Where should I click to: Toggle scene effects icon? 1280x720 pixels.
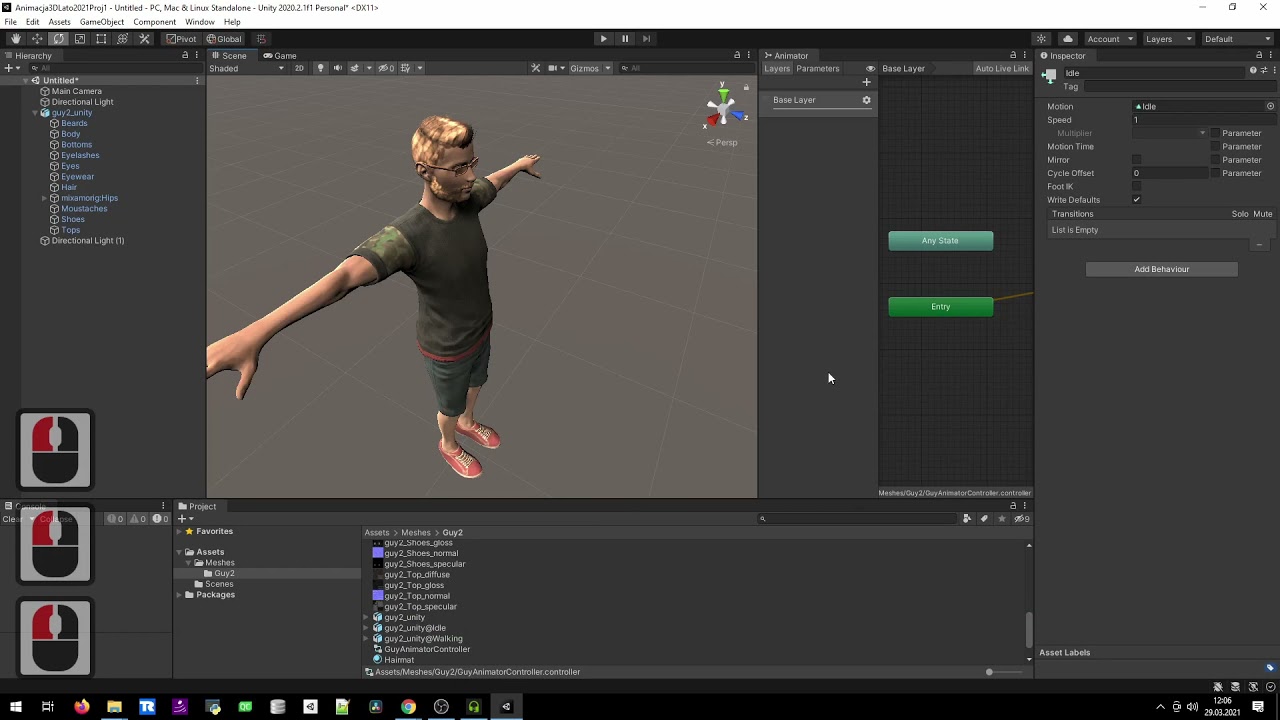354,68
